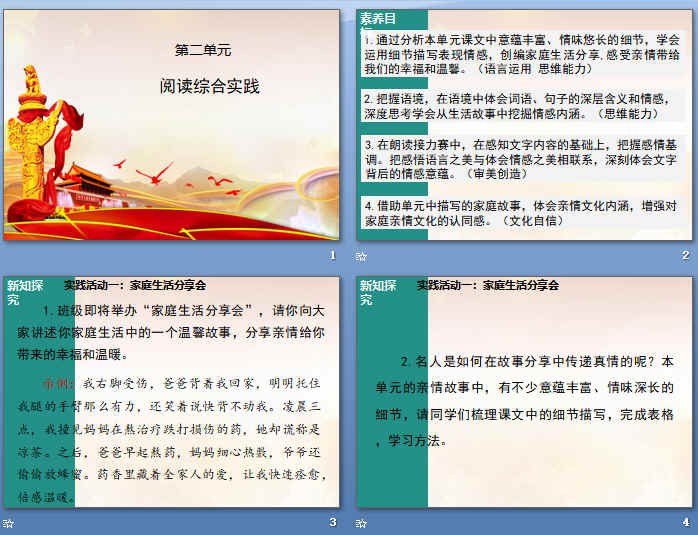The height and width of the screenshot is (535, 698).
Task: Select the slide 3 thumbnail with example text
Action: click(172, 392)
